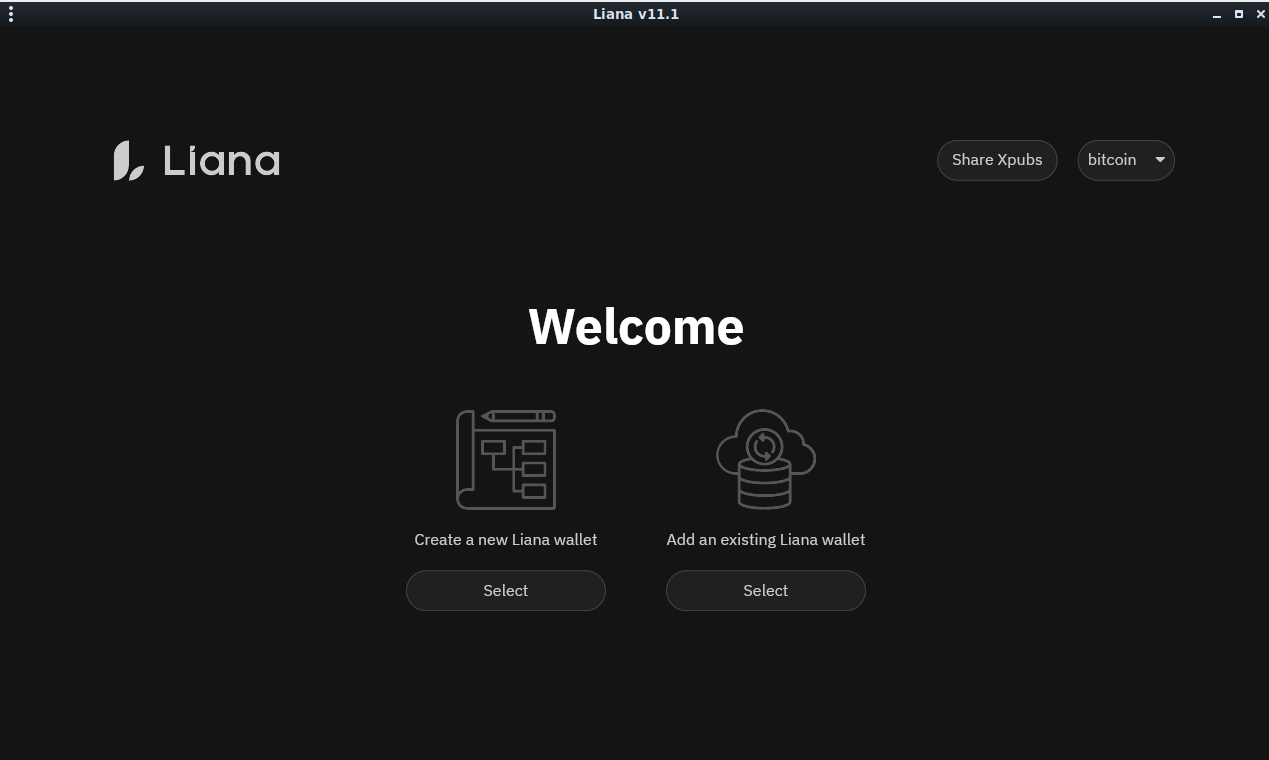Click the database stack beneath the cloud
The image size is (1269, 760).
(764, 487)
